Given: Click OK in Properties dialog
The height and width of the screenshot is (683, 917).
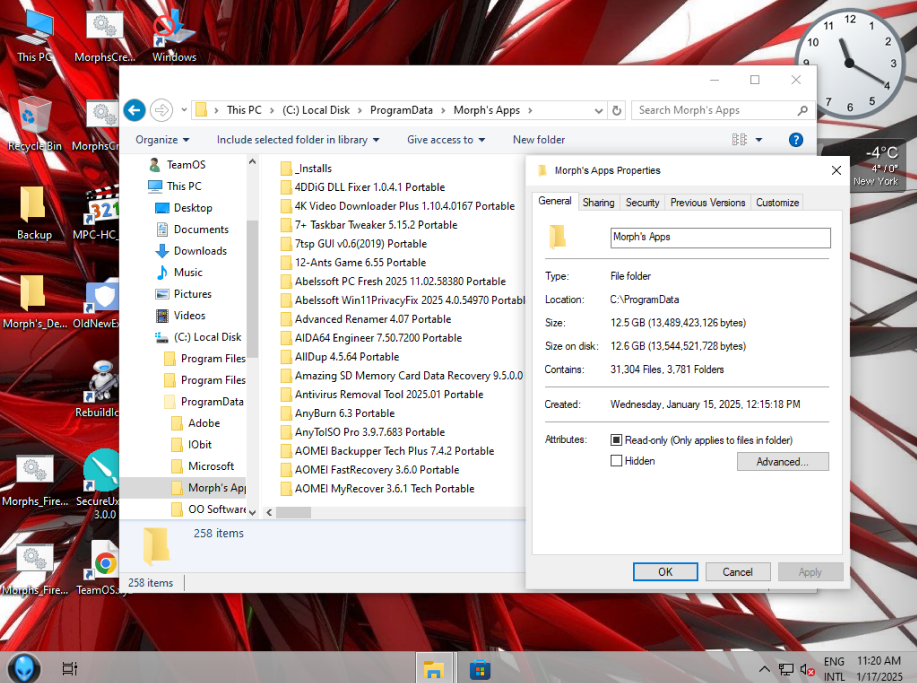Looking at the screenshot, I should (666, 572).
